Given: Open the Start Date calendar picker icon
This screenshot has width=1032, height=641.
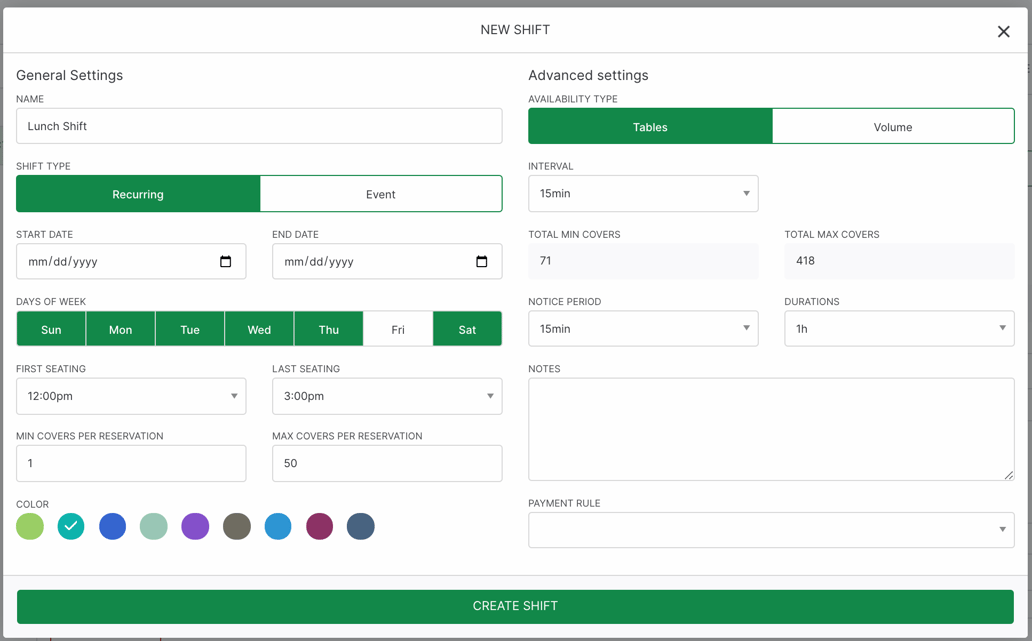Looking at the screenshot, I should point(225,262).
